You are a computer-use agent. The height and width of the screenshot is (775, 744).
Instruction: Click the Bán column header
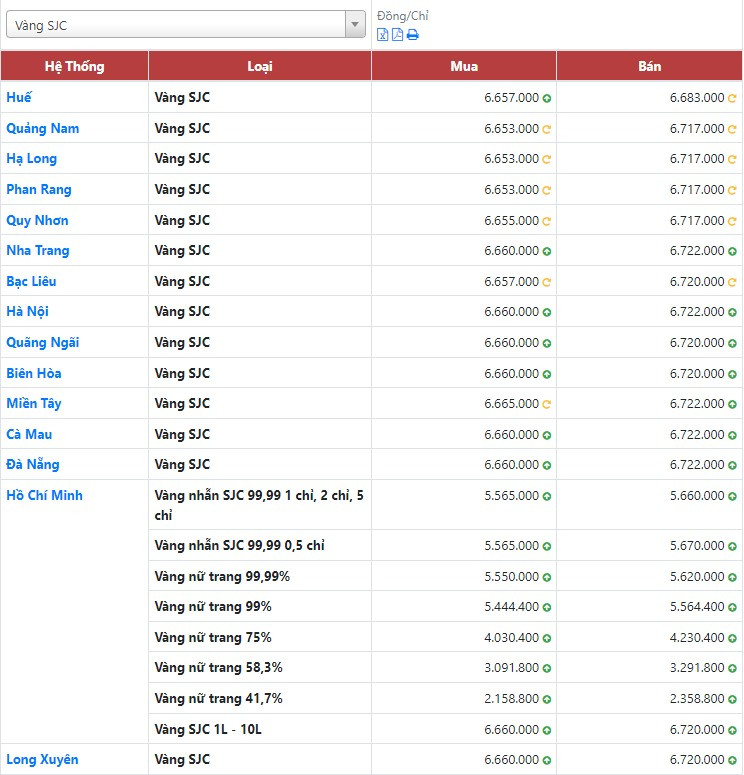pos(650,66)
